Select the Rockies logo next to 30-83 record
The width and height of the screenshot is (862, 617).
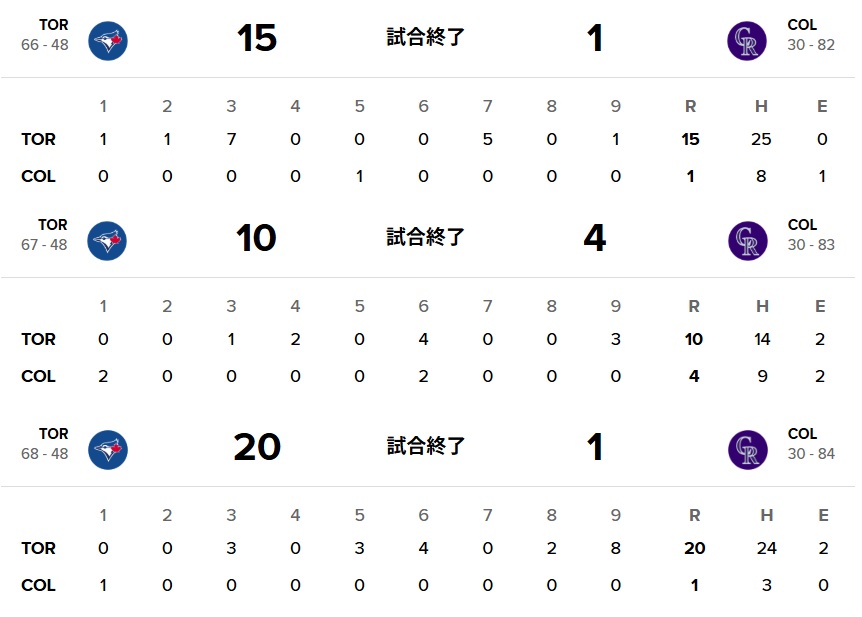click(x=747, y=241)
